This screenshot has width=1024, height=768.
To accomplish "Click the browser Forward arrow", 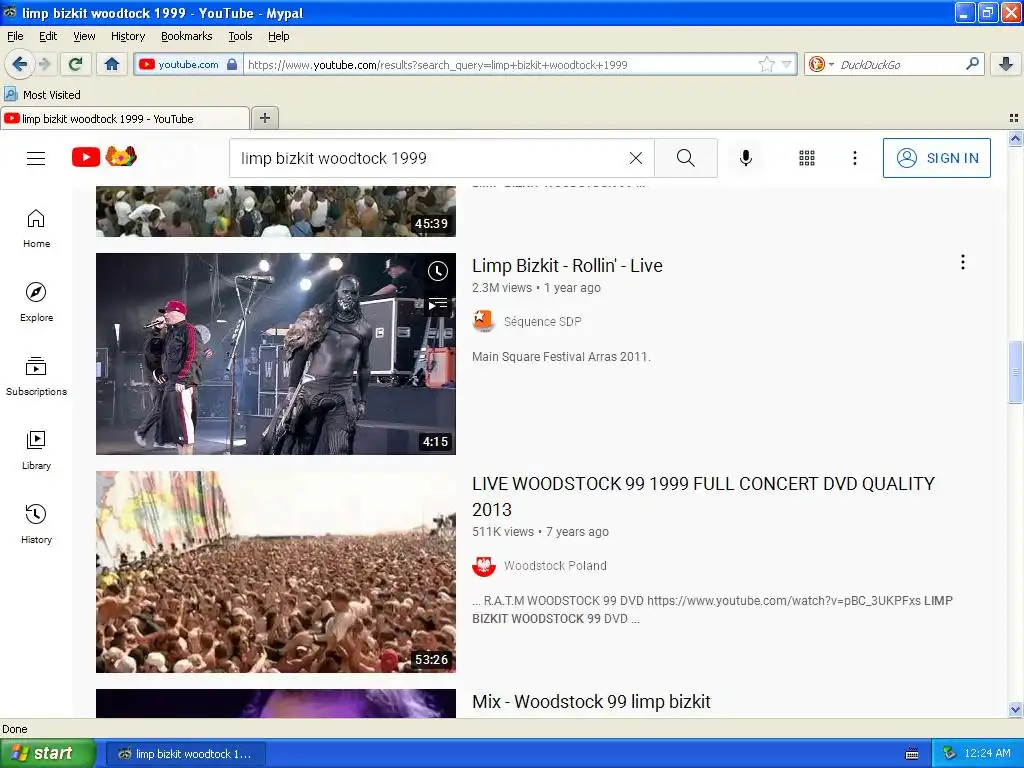I will tap(44, 64).
